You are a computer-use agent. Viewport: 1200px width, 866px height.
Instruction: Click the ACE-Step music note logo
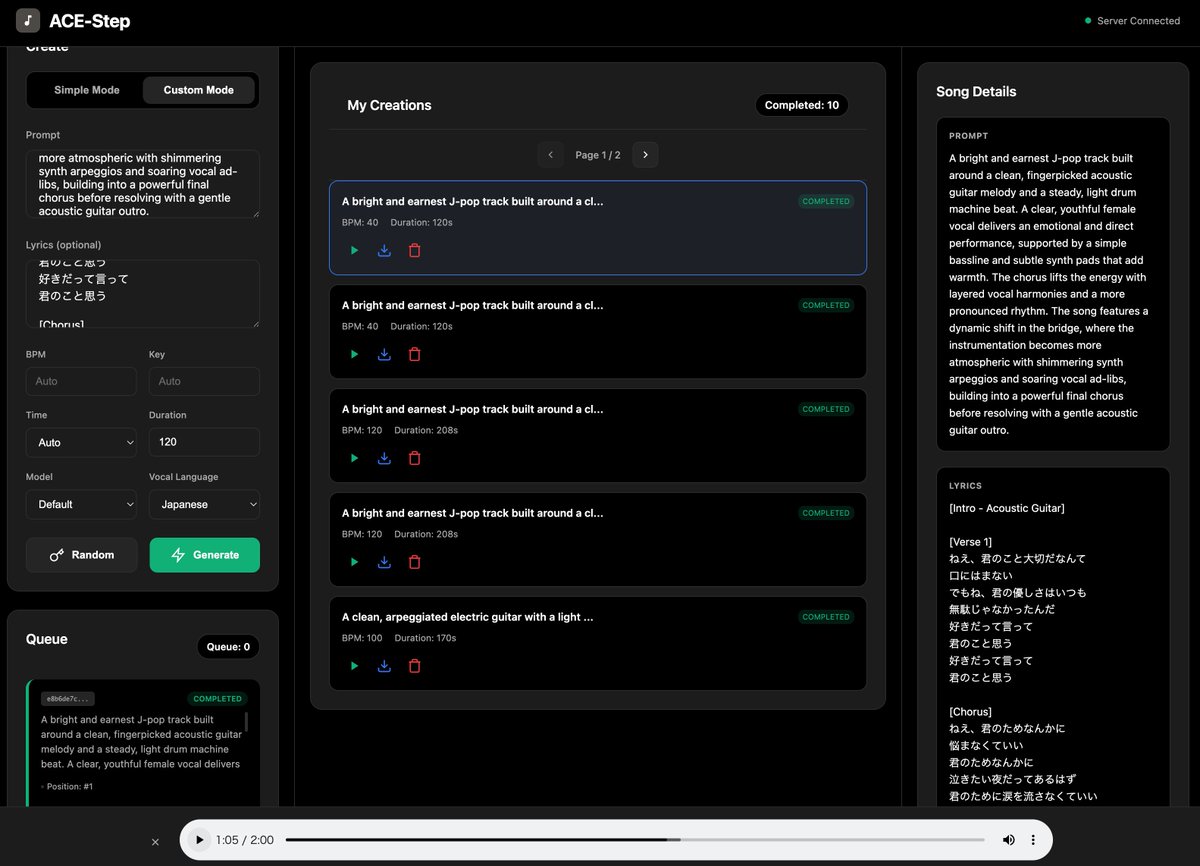coord(28,20)
